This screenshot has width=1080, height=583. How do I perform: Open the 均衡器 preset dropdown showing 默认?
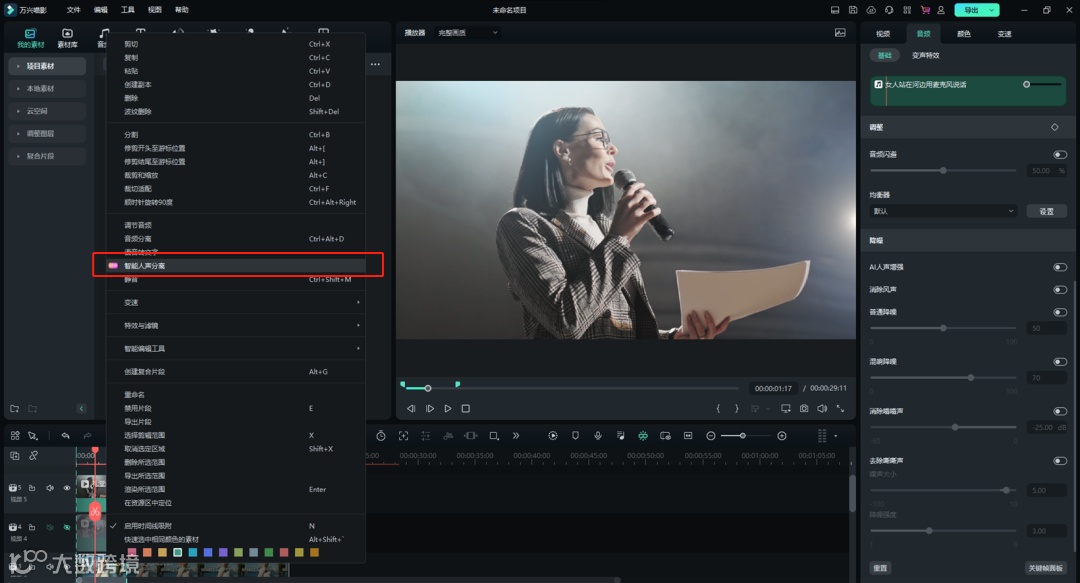pos(943,211)
